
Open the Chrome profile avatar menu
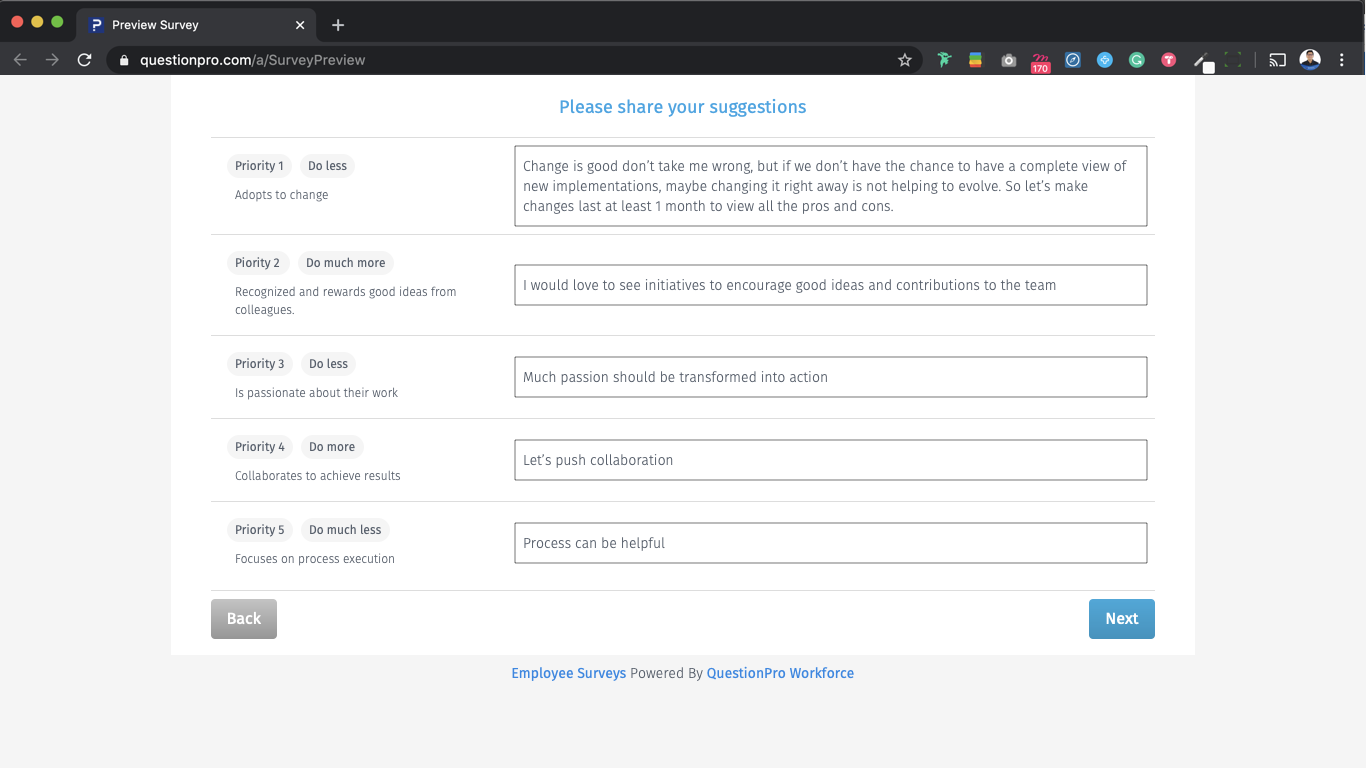point(1310,59)
